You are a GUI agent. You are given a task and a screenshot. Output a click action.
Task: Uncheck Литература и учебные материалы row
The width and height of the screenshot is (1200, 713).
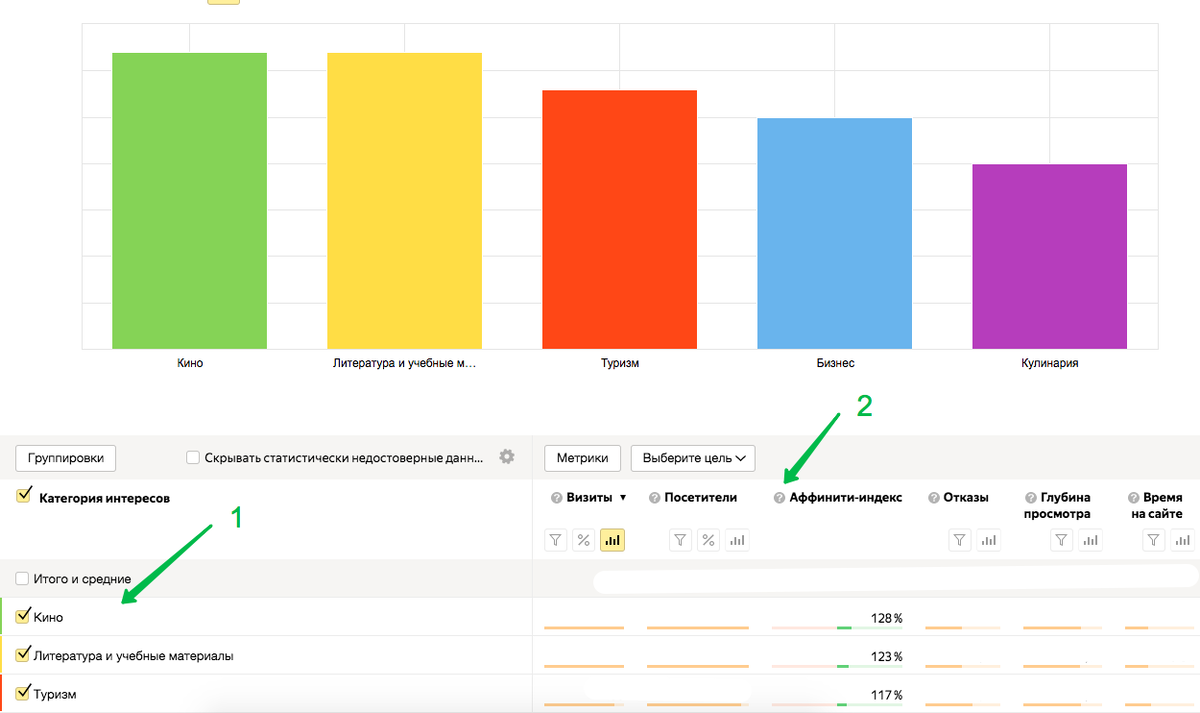(23, 654)
